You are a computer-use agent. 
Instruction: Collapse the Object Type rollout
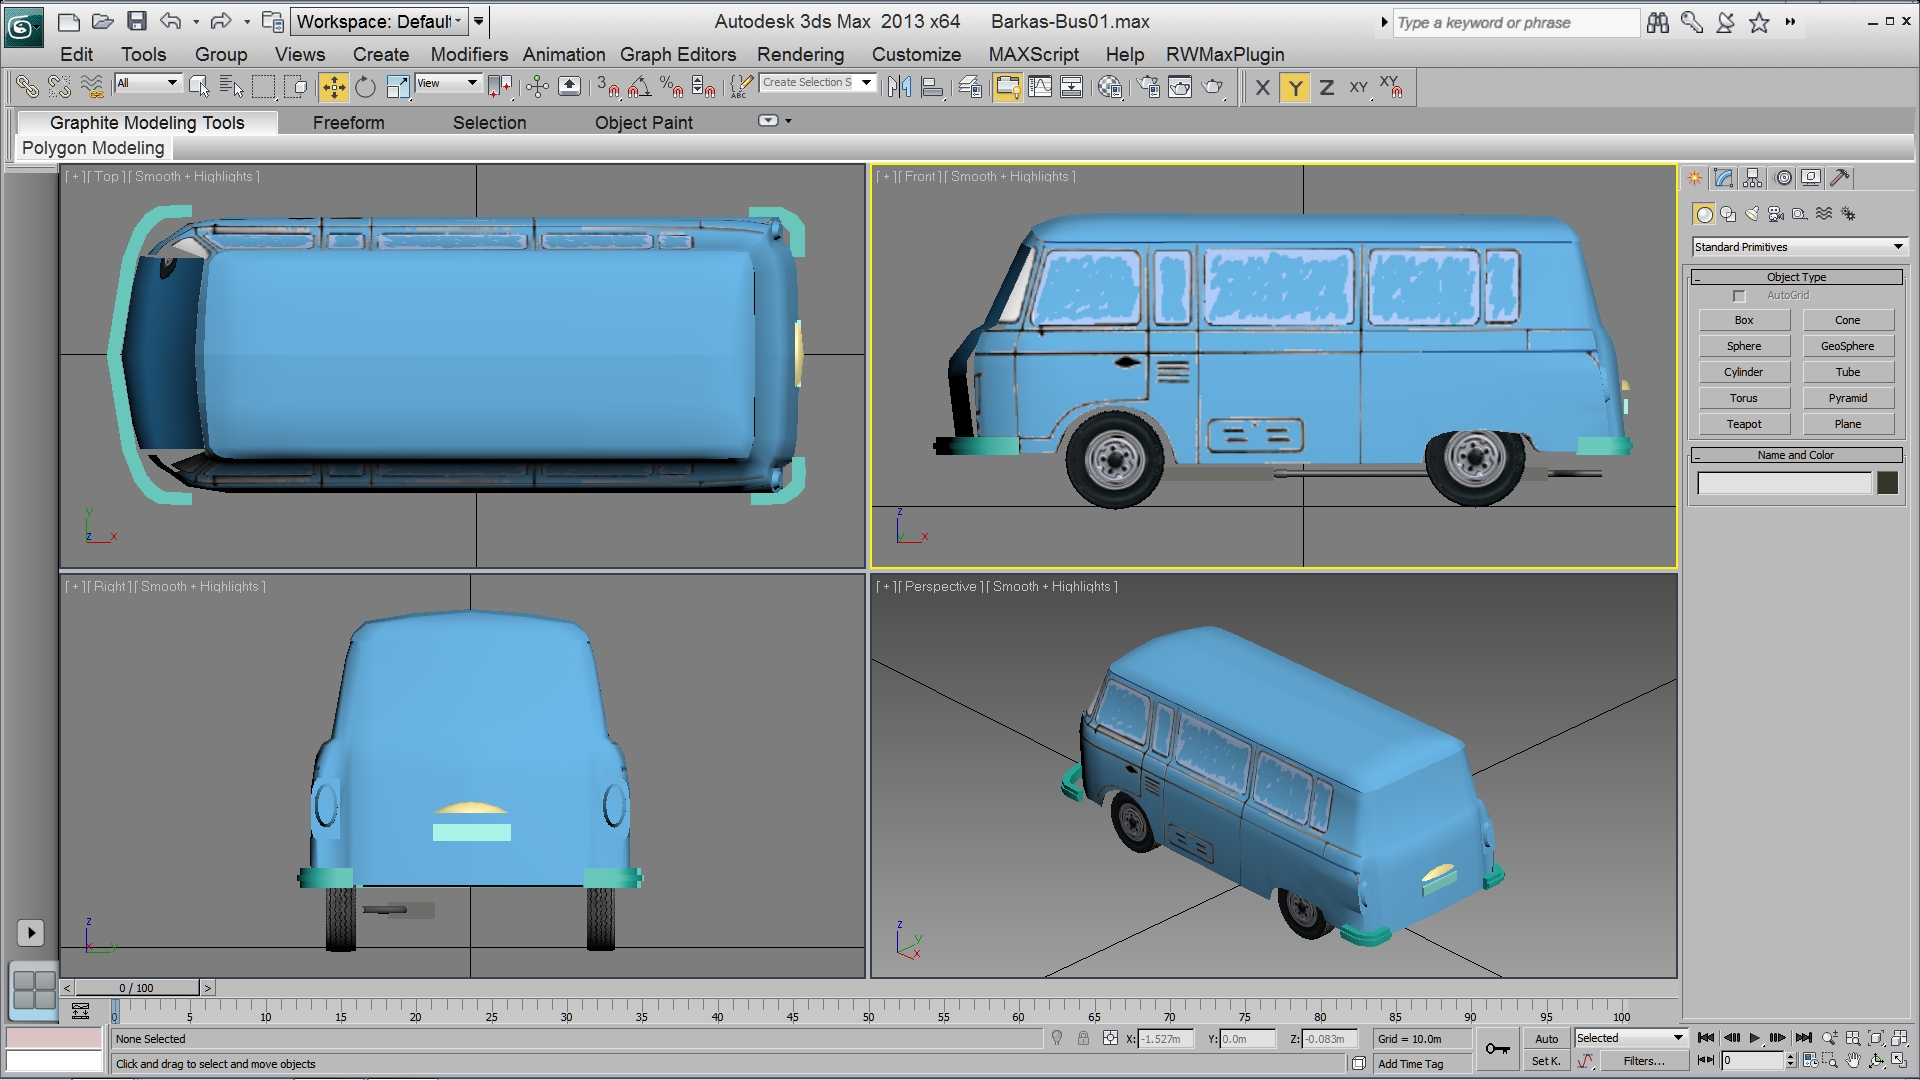coord(1796,277)
